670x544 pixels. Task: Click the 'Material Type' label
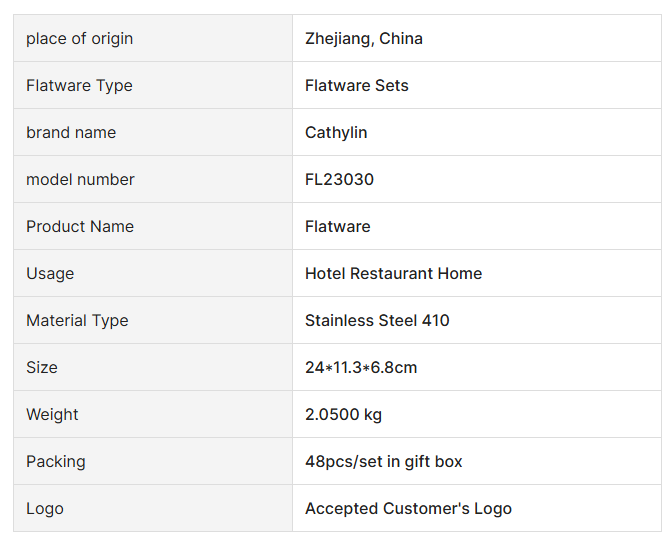(77, 321)
